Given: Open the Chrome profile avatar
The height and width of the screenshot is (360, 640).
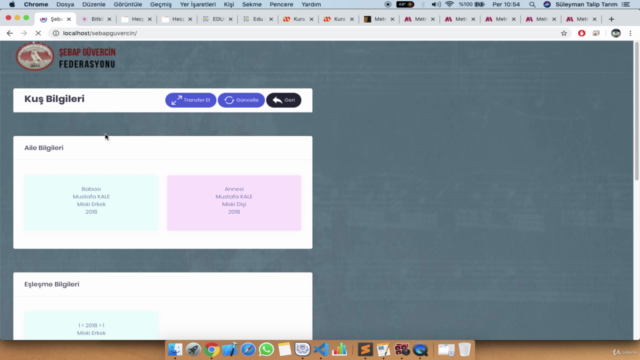Looking at the screenshot, I should [x=616, y=33].
